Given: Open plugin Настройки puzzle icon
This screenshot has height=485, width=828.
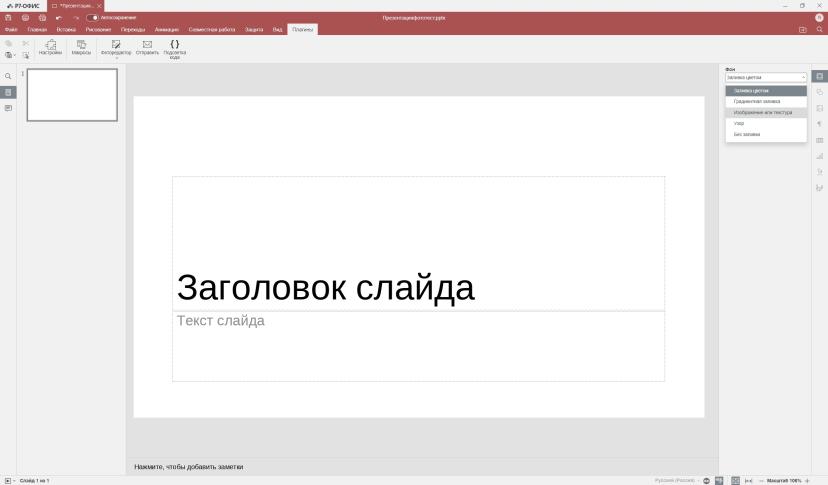Looking at the screenshot, I should click(x=50, y=47).
